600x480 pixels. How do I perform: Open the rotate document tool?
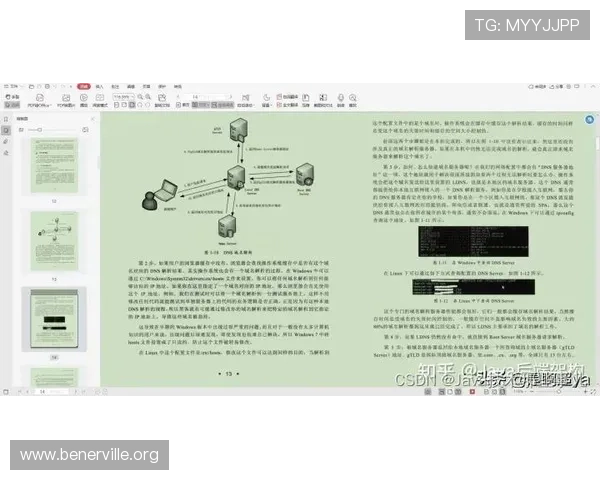pos(162,100)
